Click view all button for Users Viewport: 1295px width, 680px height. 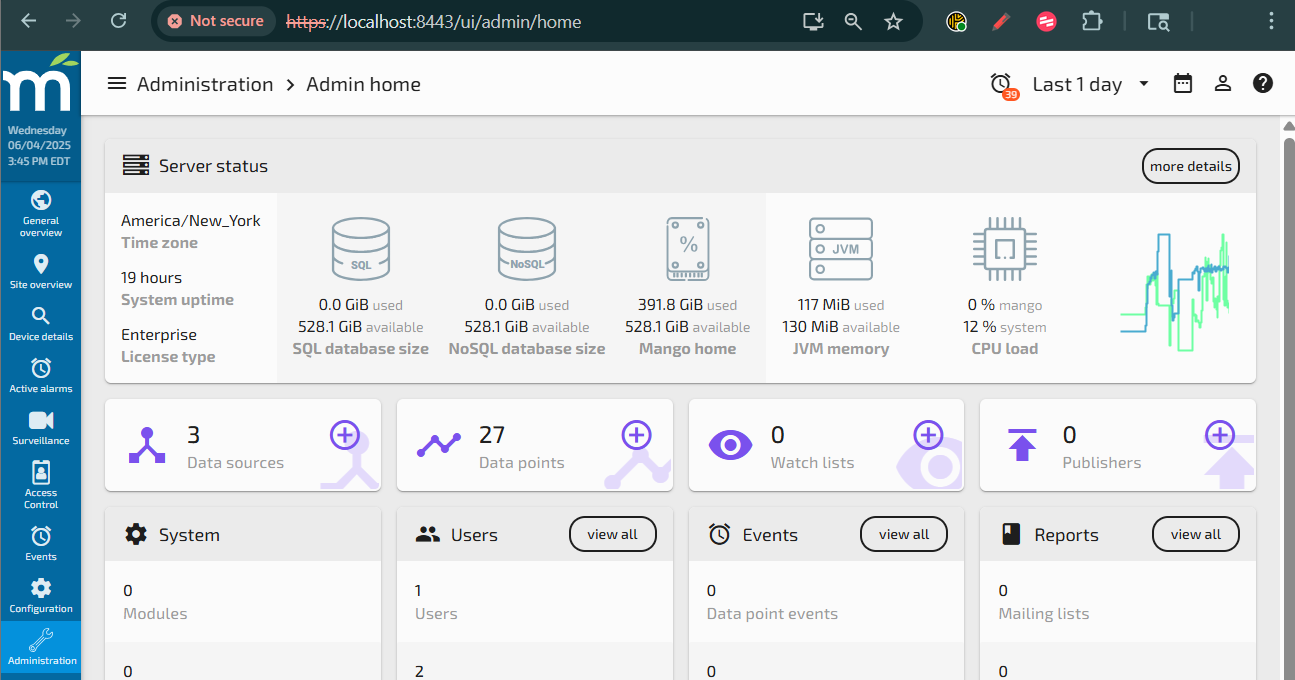(x=612, y=535)
